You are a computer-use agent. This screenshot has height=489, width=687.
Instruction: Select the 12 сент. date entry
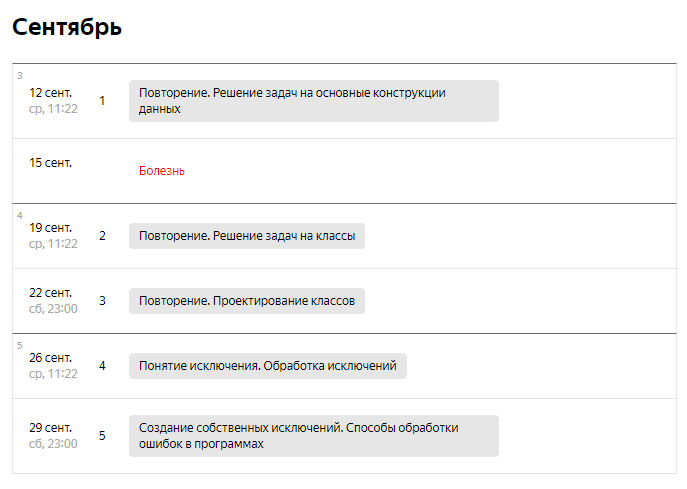[53, 101]
